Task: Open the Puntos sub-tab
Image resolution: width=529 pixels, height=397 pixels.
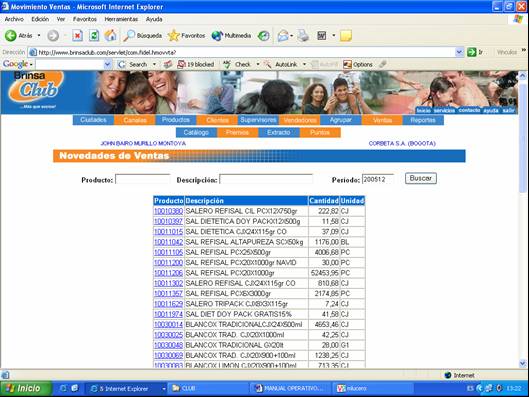Action: coord(320,133)
